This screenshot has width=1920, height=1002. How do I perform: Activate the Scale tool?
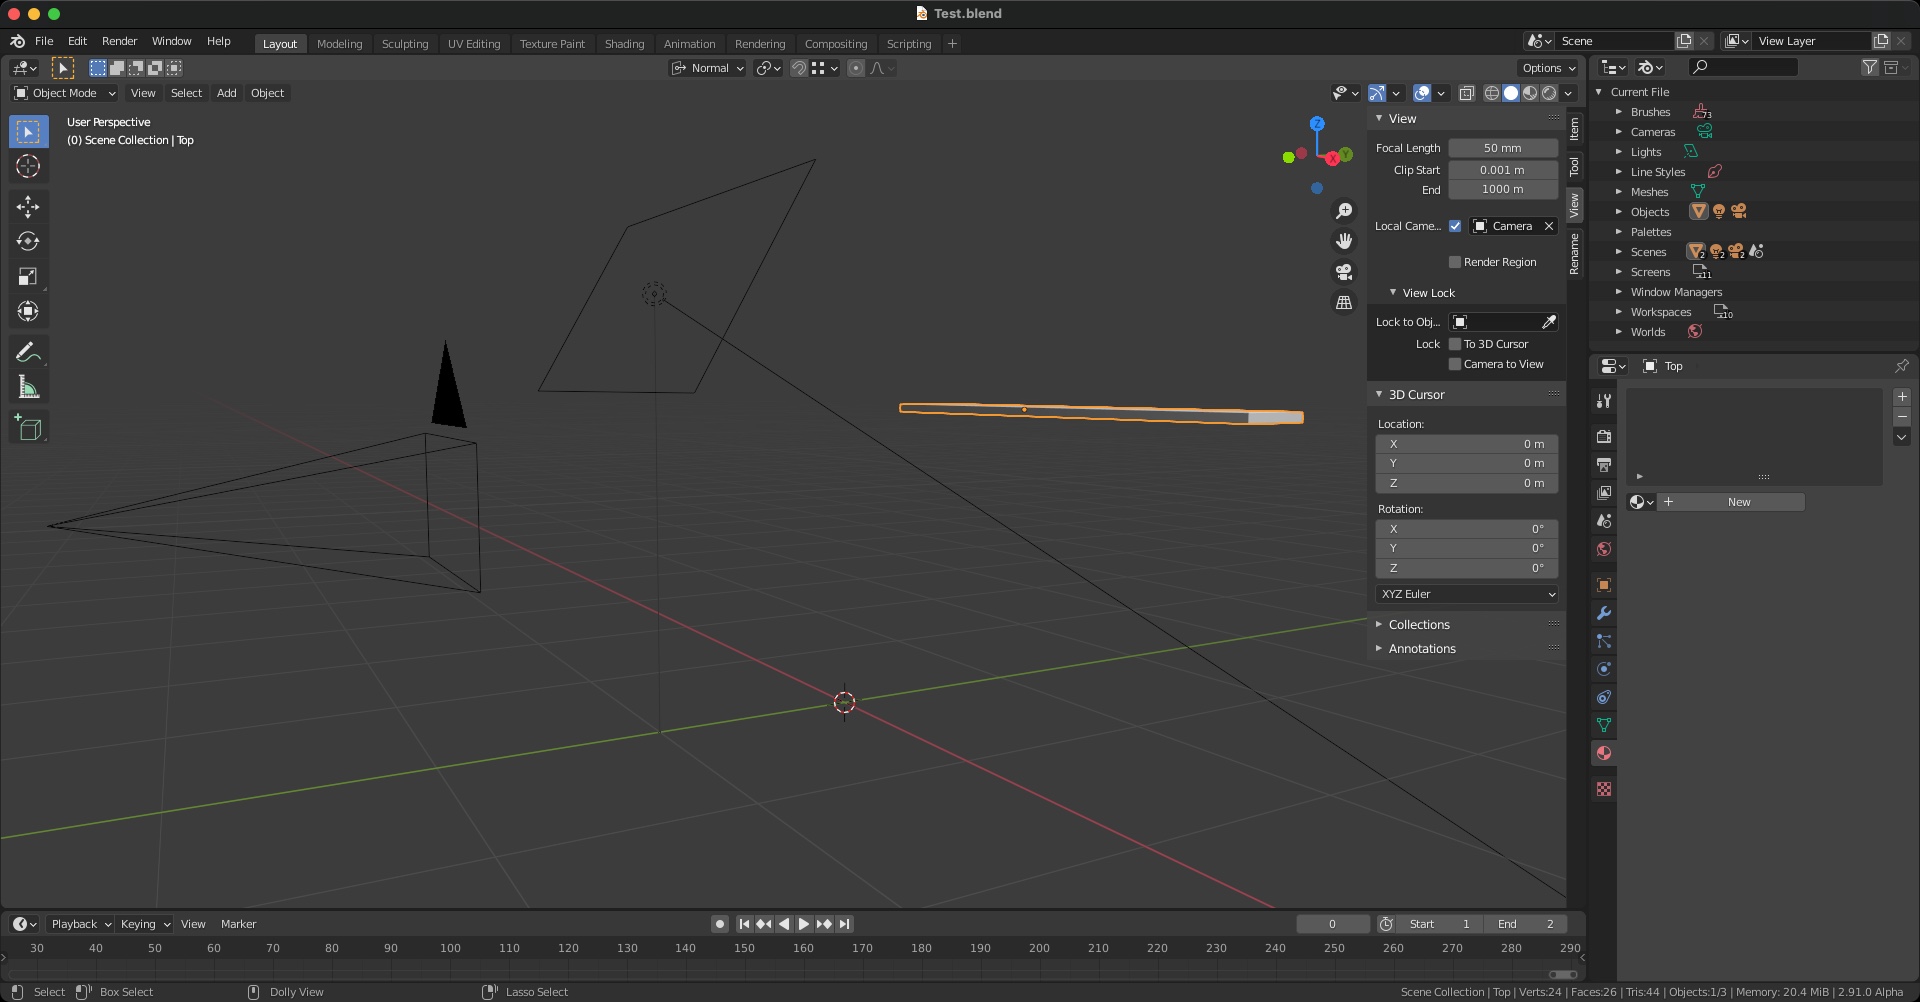point(28,277)
